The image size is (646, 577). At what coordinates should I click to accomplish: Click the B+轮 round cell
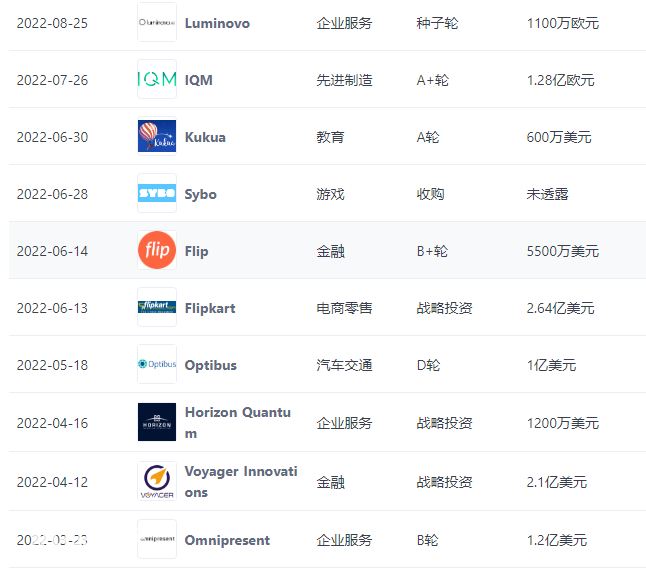point(432,251)
